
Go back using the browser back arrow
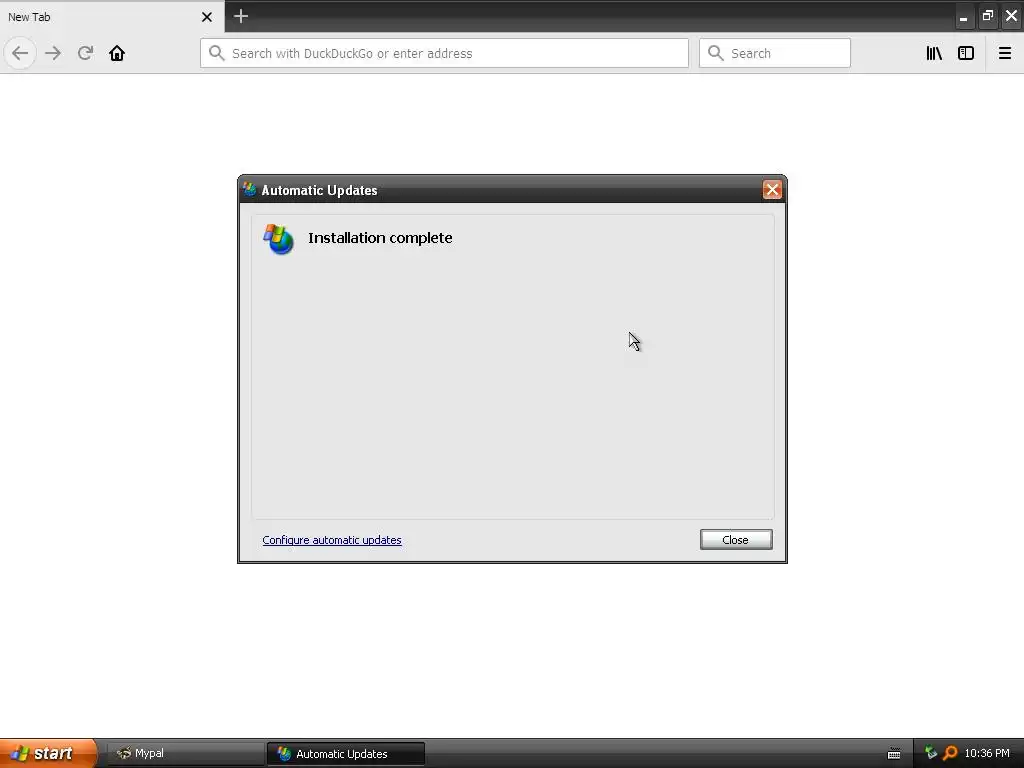click(x=20, y=53)
